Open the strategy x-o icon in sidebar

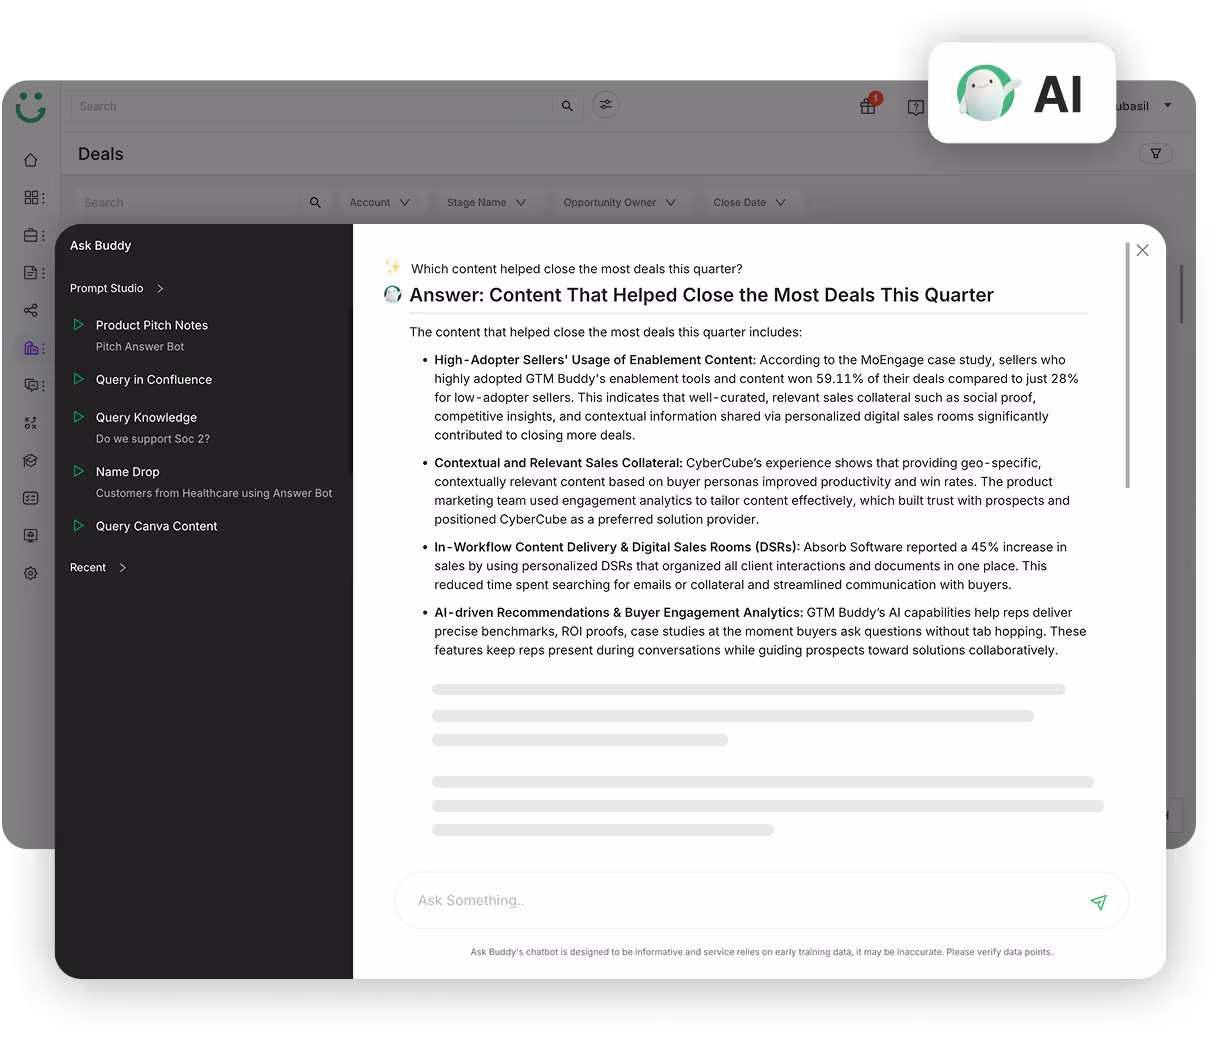[x=31, y=423]
